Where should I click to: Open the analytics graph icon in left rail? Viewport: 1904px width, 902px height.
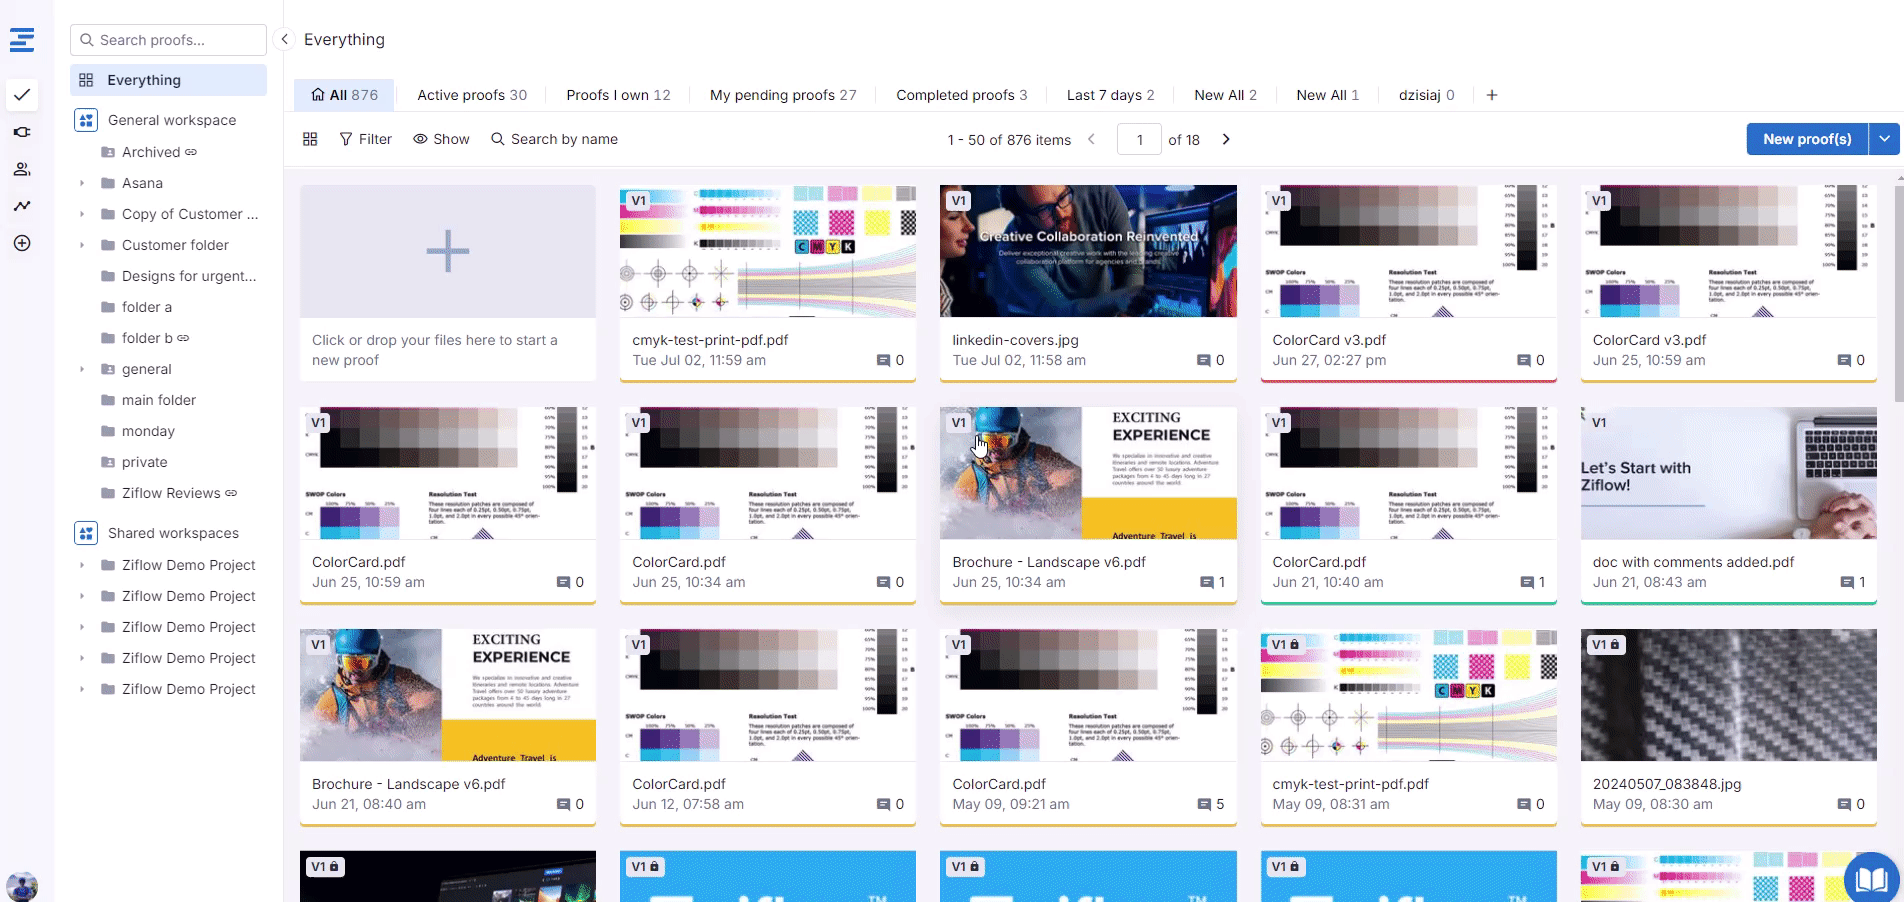click(22, 206)
